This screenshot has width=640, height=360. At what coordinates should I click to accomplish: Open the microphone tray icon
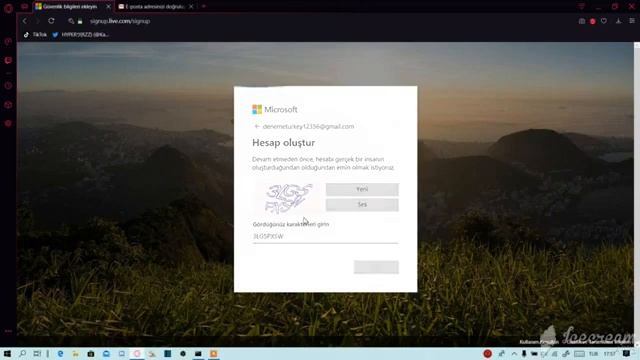click(x=524, y=353)
